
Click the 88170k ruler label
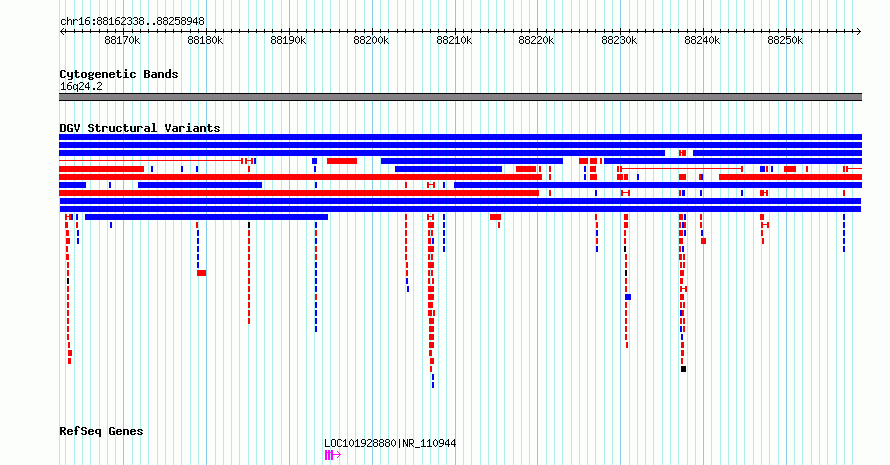[x=123, y=40]
